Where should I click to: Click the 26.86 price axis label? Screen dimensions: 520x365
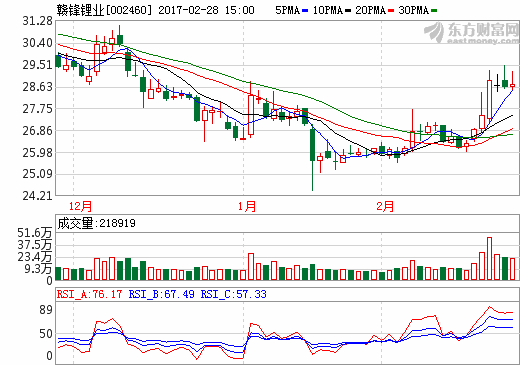click(38, 131)
